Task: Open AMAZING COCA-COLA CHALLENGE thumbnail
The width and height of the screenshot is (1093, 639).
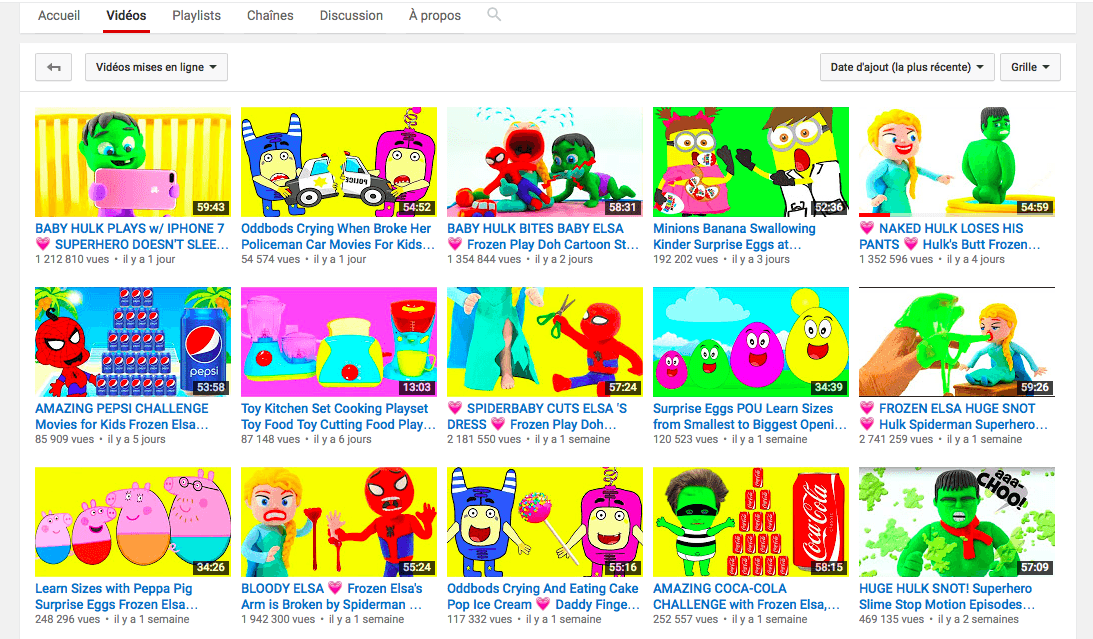Action: 751,522
